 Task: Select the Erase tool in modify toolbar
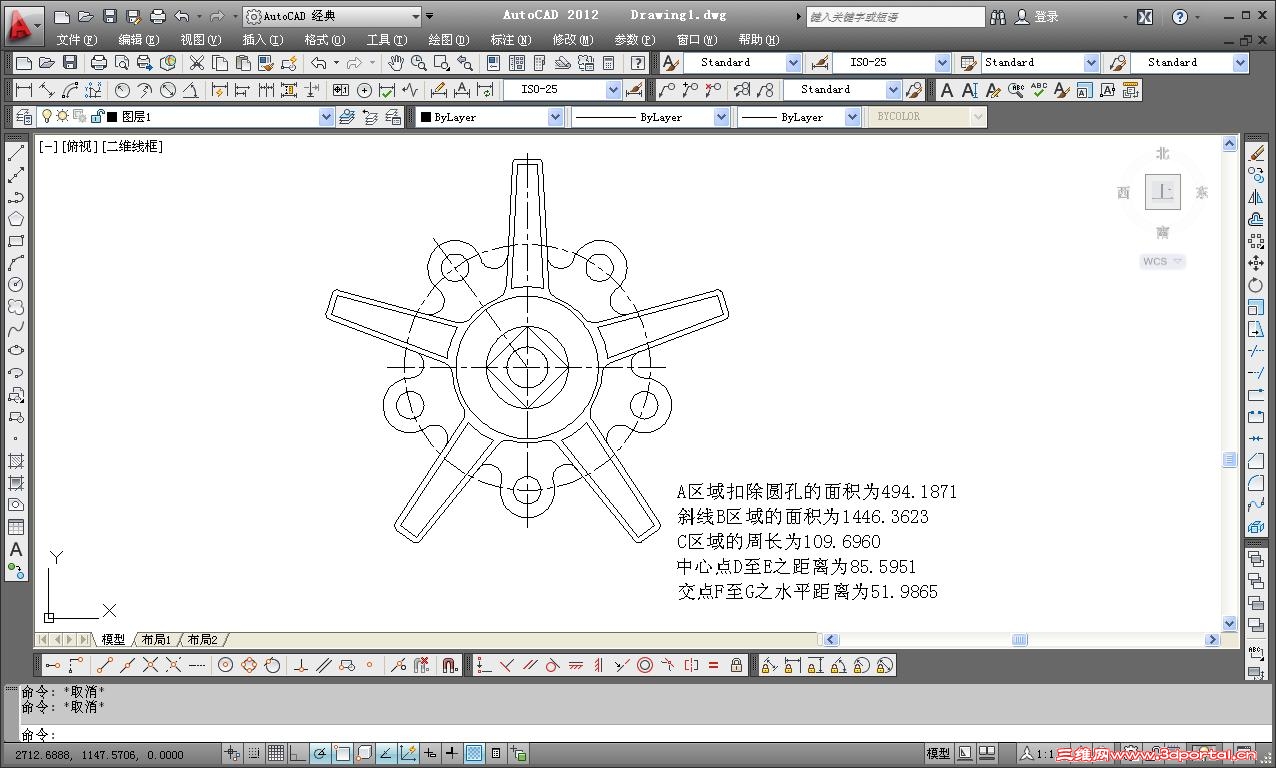1256,153
